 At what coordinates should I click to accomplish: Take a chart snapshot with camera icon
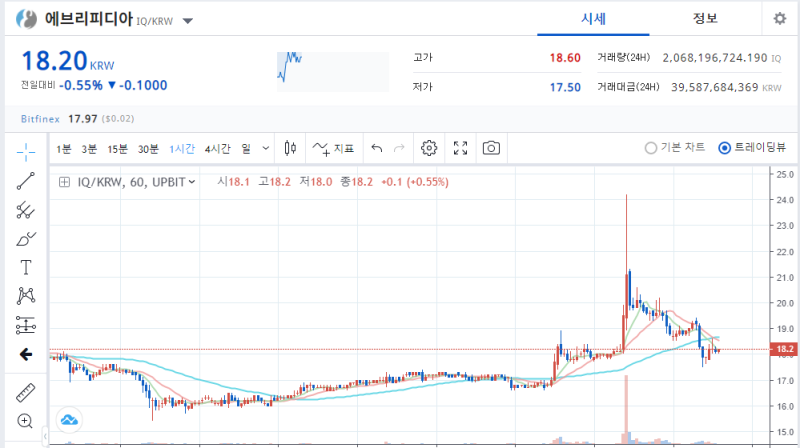491,148
